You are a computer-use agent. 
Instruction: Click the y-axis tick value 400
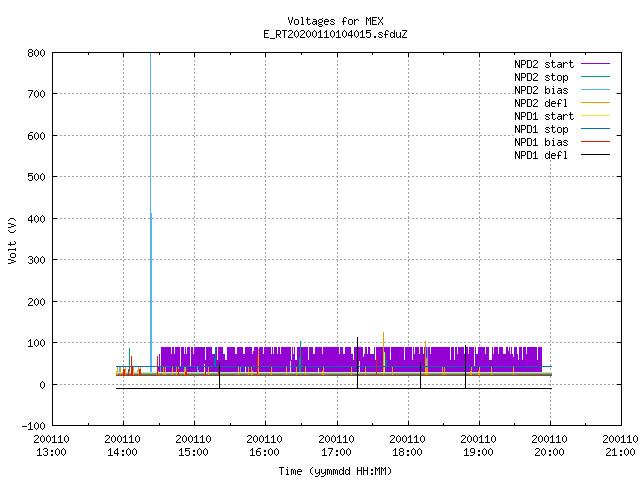click(36, 219)
